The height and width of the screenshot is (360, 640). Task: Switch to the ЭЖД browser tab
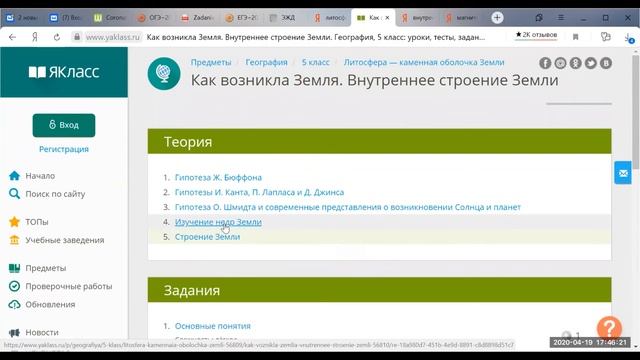pos(286,18)
